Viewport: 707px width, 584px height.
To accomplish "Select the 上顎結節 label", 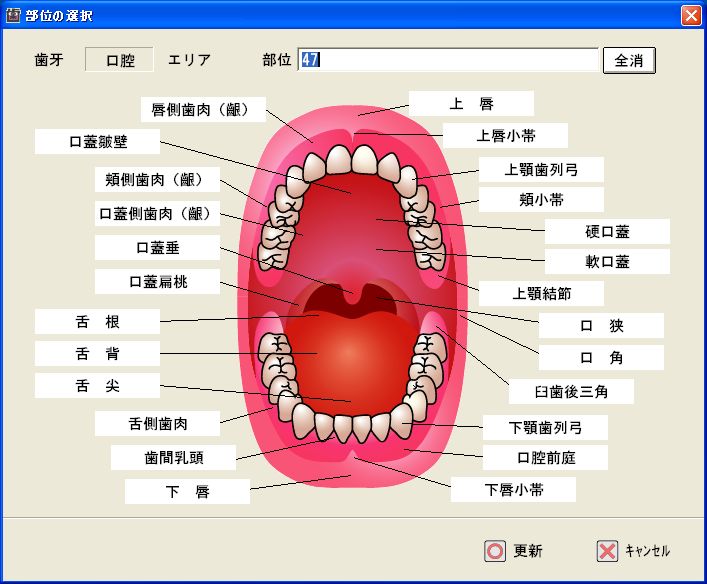I will coord(541,294).
